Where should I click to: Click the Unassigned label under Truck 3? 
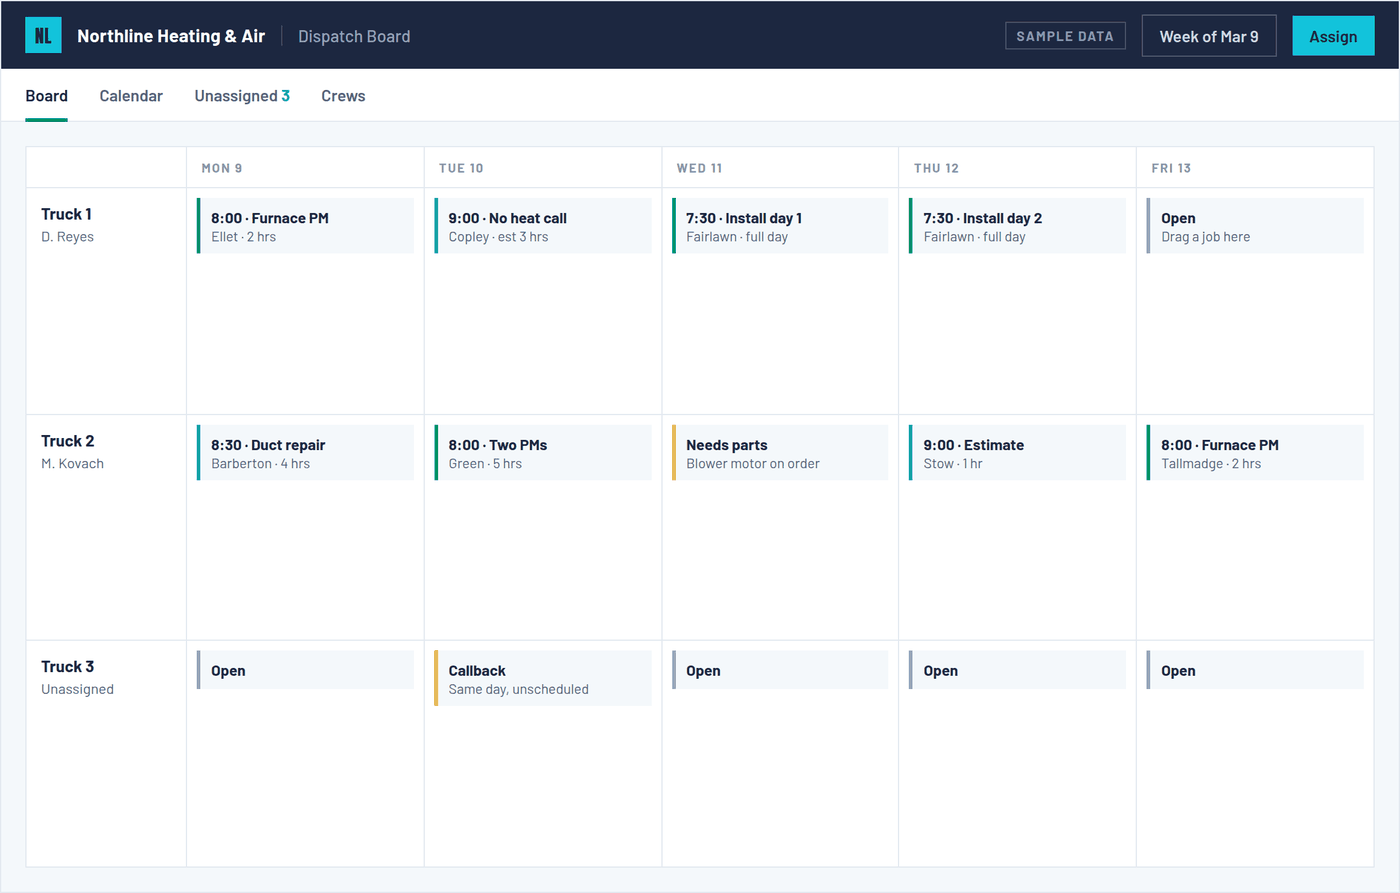pos(77,689)
